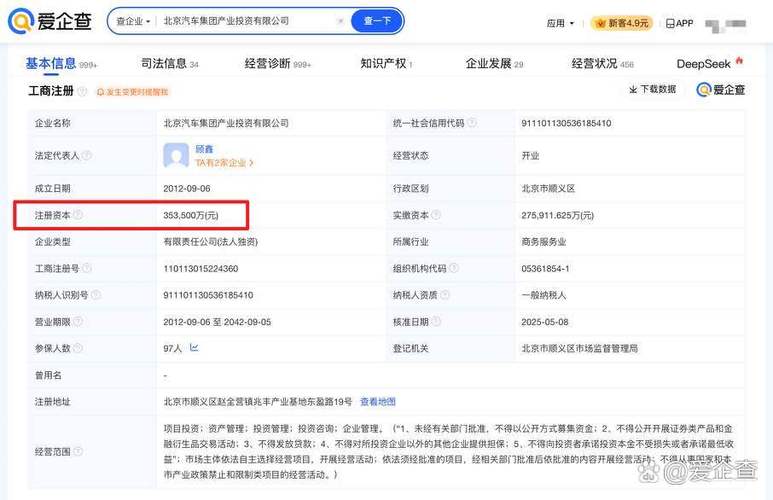Open the 查看地图 map link
Viewport: 773px width, 500px height.
pyautogui.click(x=378, y=402)
